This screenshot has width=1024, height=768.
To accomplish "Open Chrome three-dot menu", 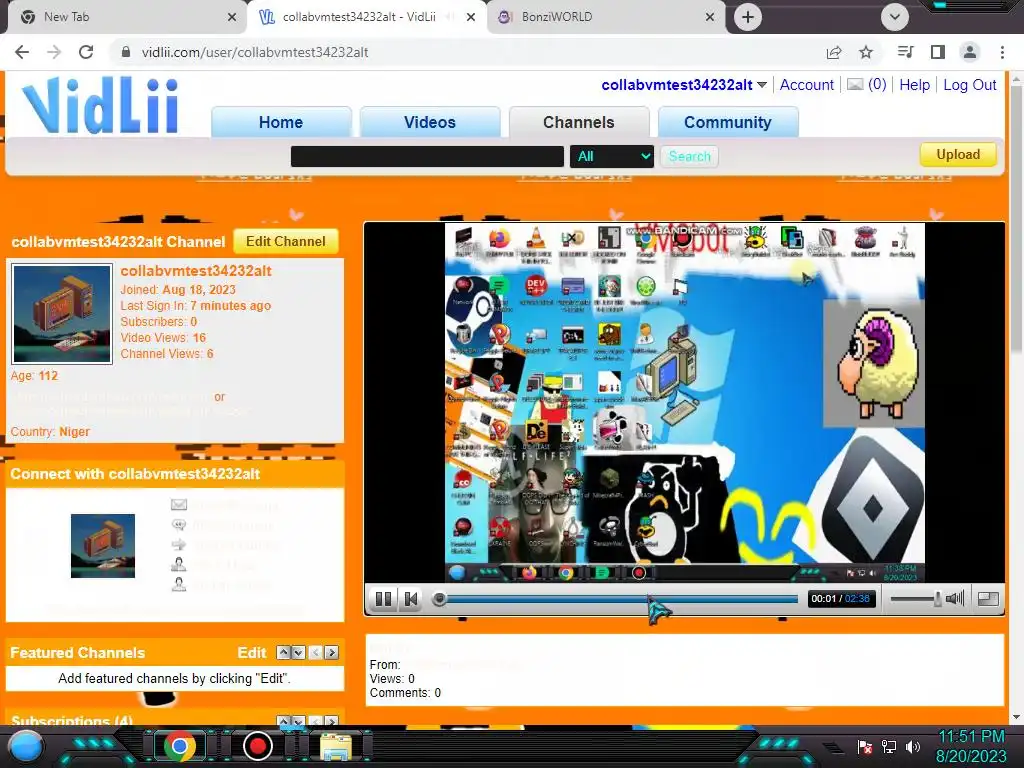I will click(1002, 52).
